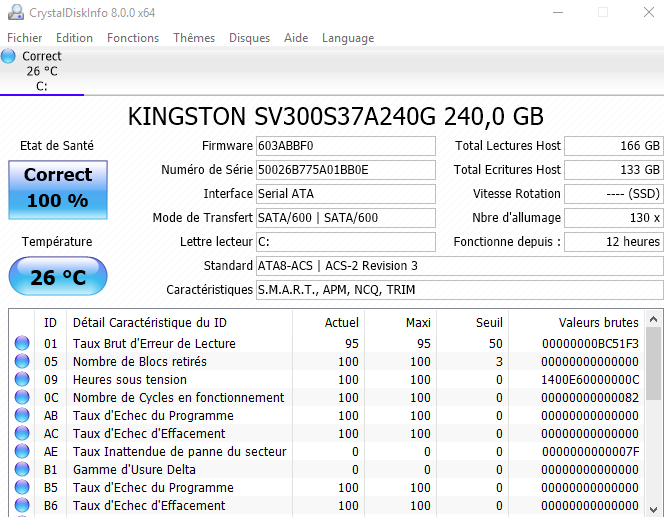Viewport: 664px width, 517px height.
Task: Open the Disques menu
Action: [249, 38]
